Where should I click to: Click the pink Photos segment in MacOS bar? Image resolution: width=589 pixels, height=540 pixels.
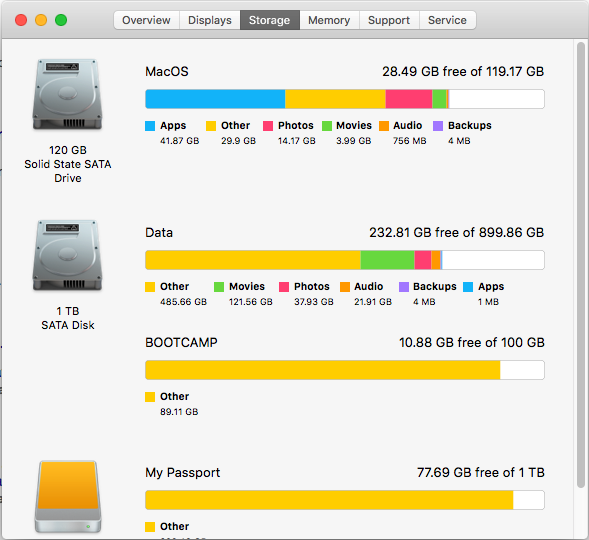409,99
